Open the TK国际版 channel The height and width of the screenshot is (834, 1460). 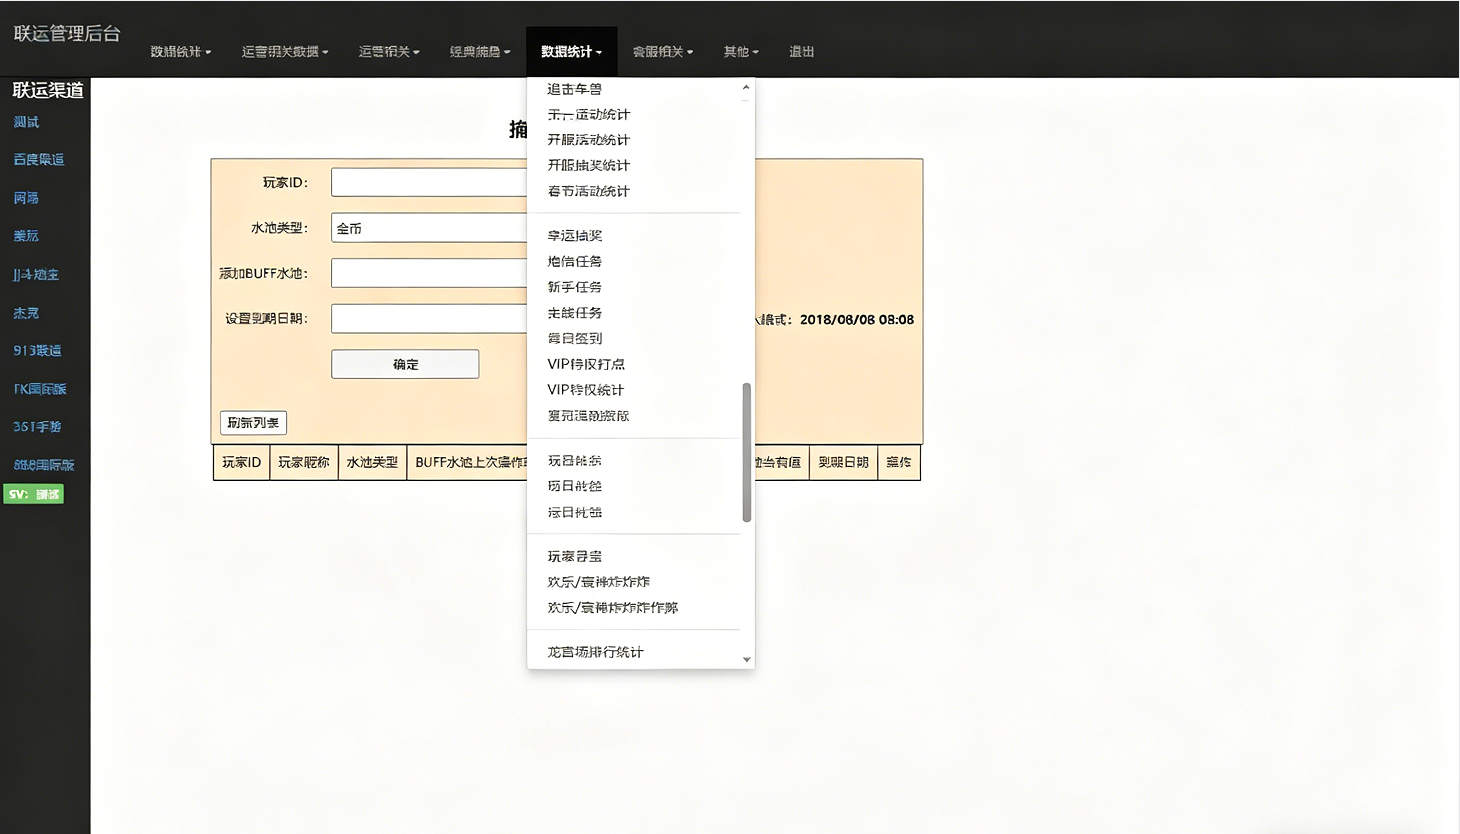[x=39, y=388]
